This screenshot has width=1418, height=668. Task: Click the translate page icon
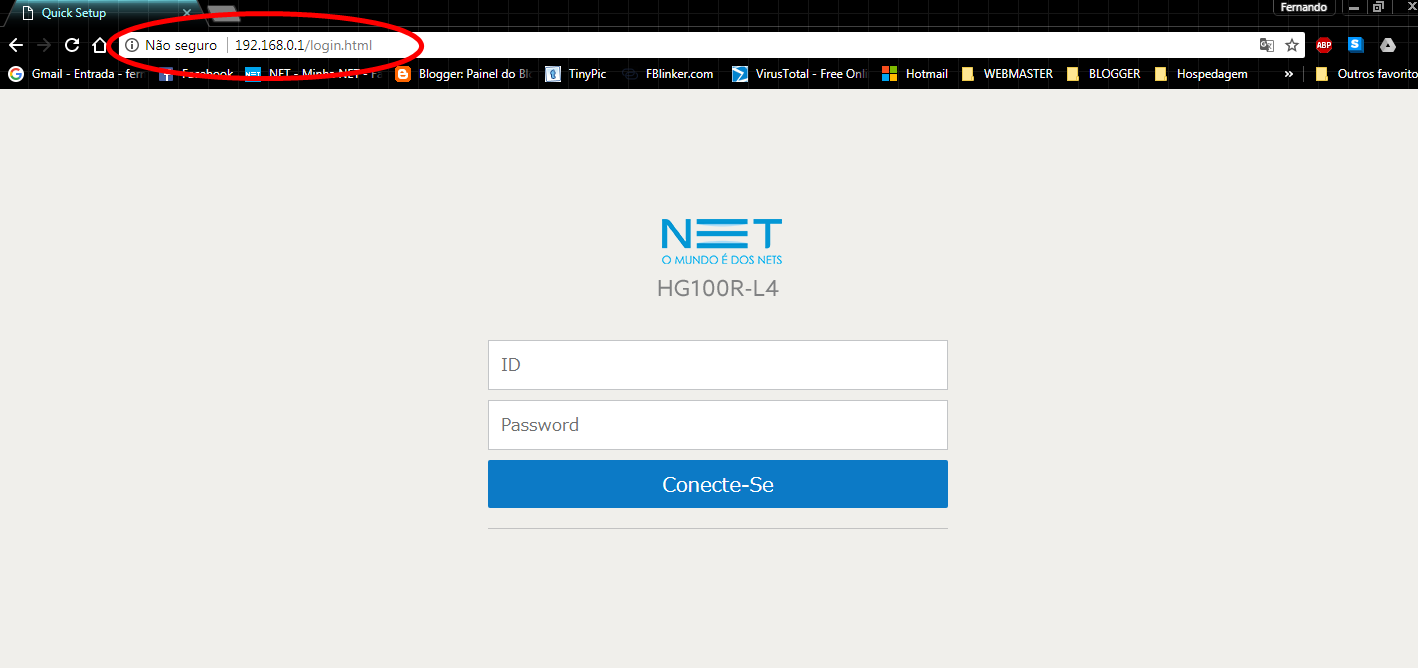(x=1267, y=45)
